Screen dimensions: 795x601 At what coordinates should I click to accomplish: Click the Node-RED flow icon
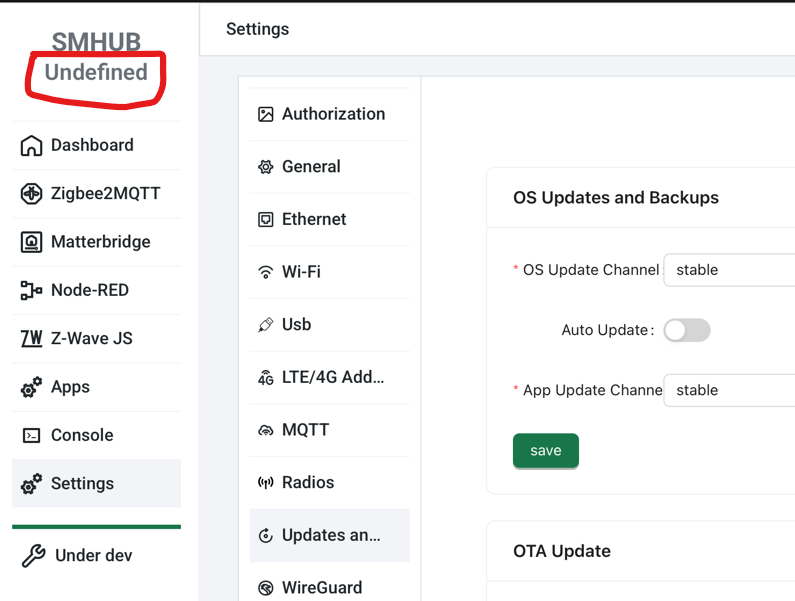(32, 291)
